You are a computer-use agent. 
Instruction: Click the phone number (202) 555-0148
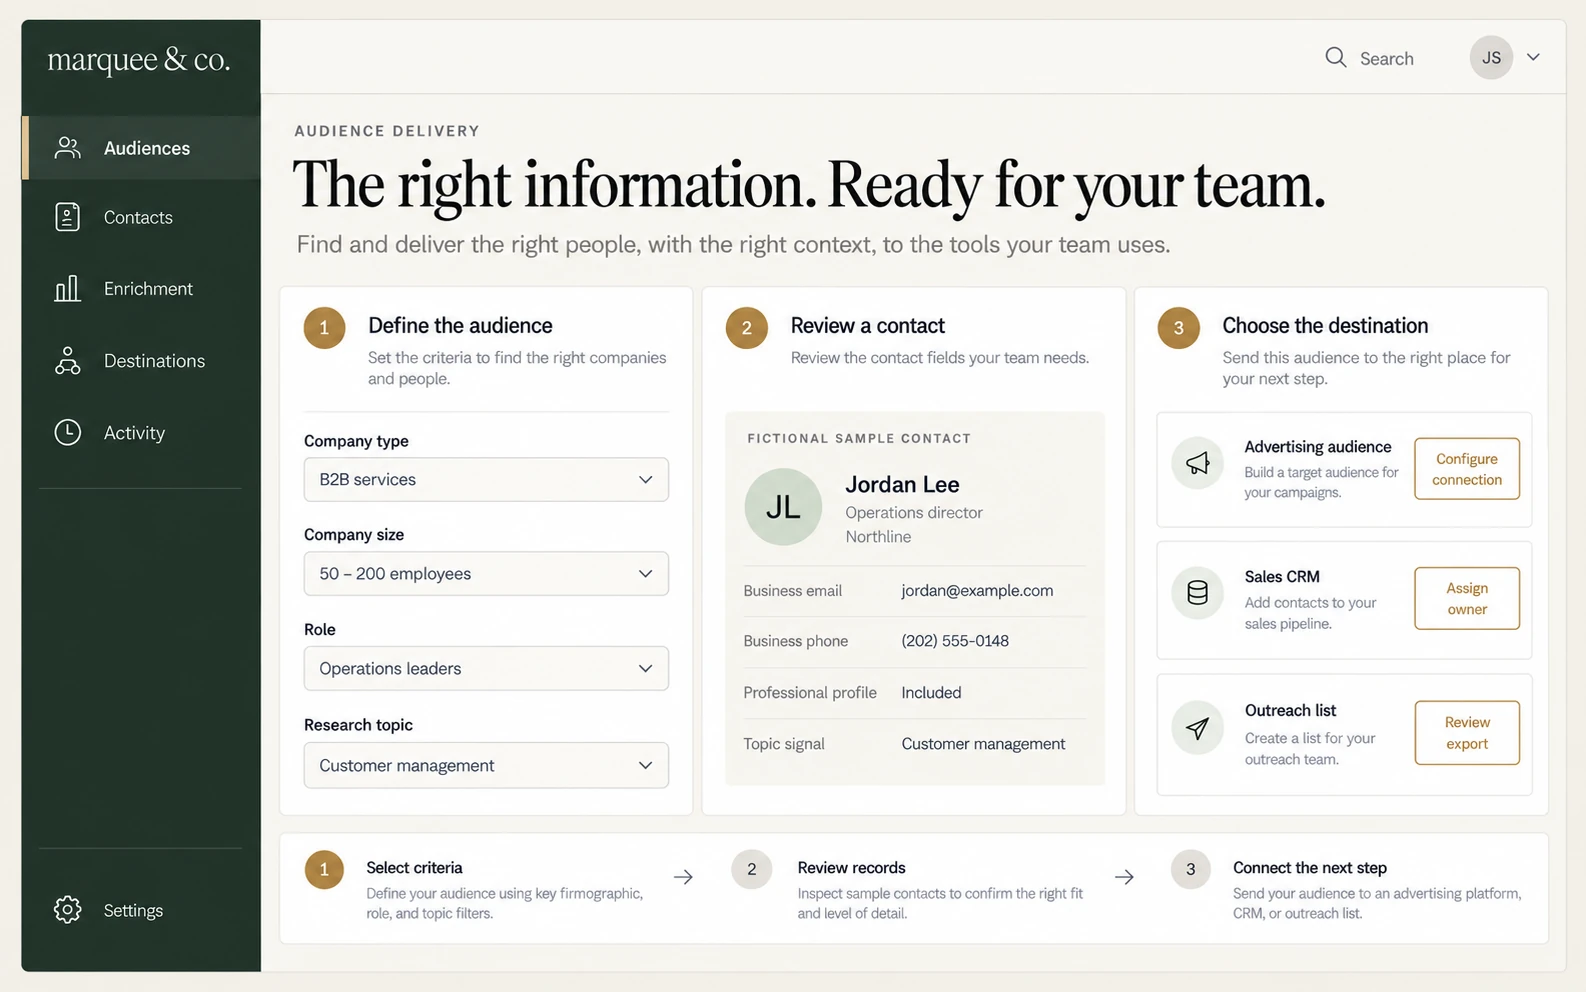(955, 641)
